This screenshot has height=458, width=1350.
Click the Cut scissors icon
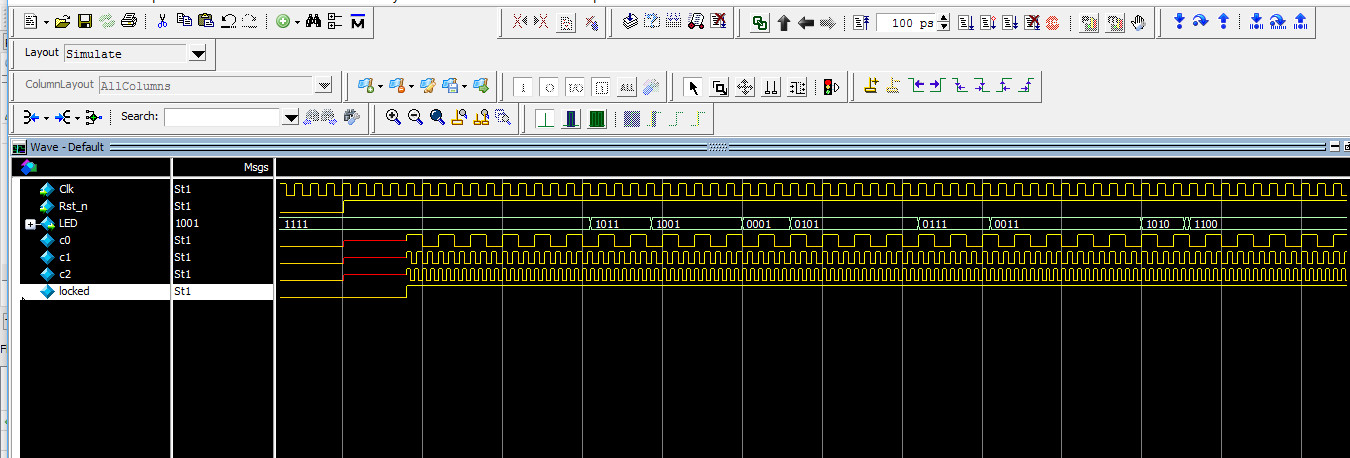[162, 21]
